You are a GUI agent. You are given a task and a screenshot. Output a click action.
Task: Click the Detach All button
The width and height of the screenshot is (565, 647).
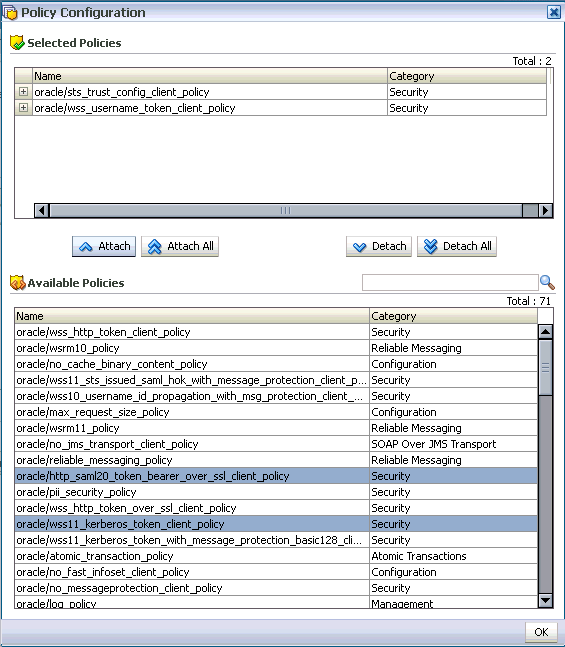(457, 246)
